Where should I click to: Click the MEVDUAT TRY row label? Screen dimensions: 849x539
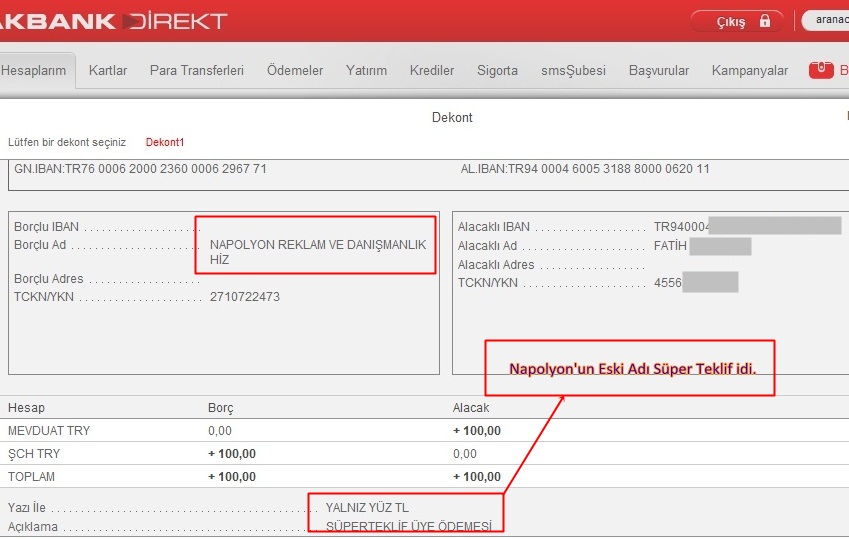pos(49,431)
